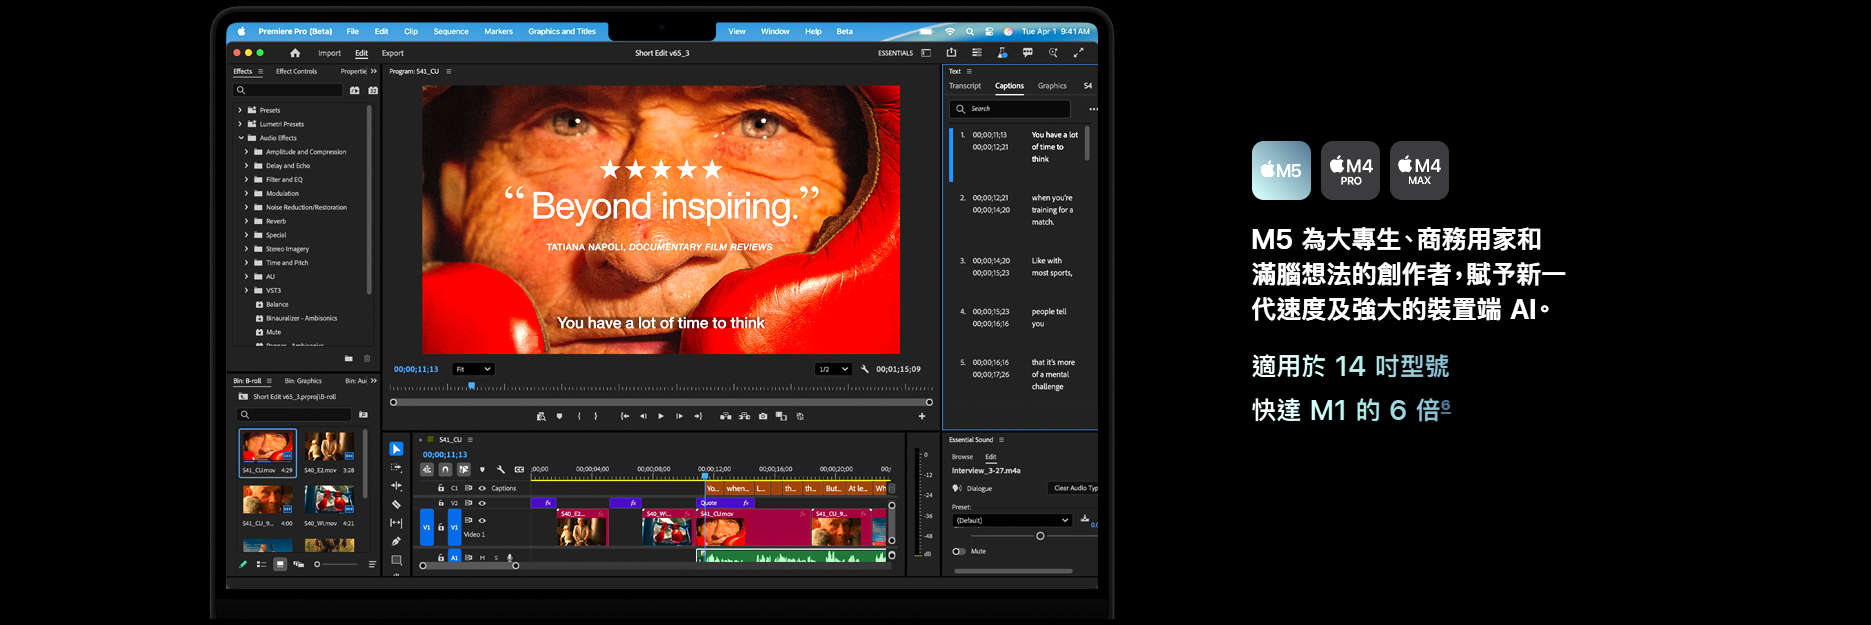Hide the Captions track using its eye icon

coord(482,488)
